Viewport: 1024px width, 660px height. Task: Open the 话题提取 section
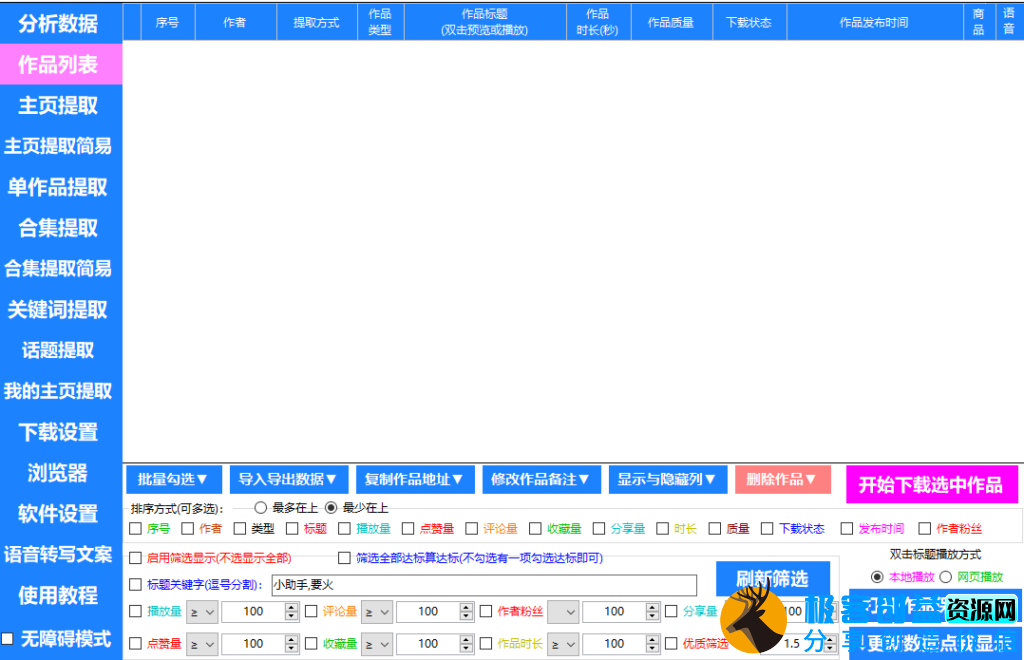point(60,350)
